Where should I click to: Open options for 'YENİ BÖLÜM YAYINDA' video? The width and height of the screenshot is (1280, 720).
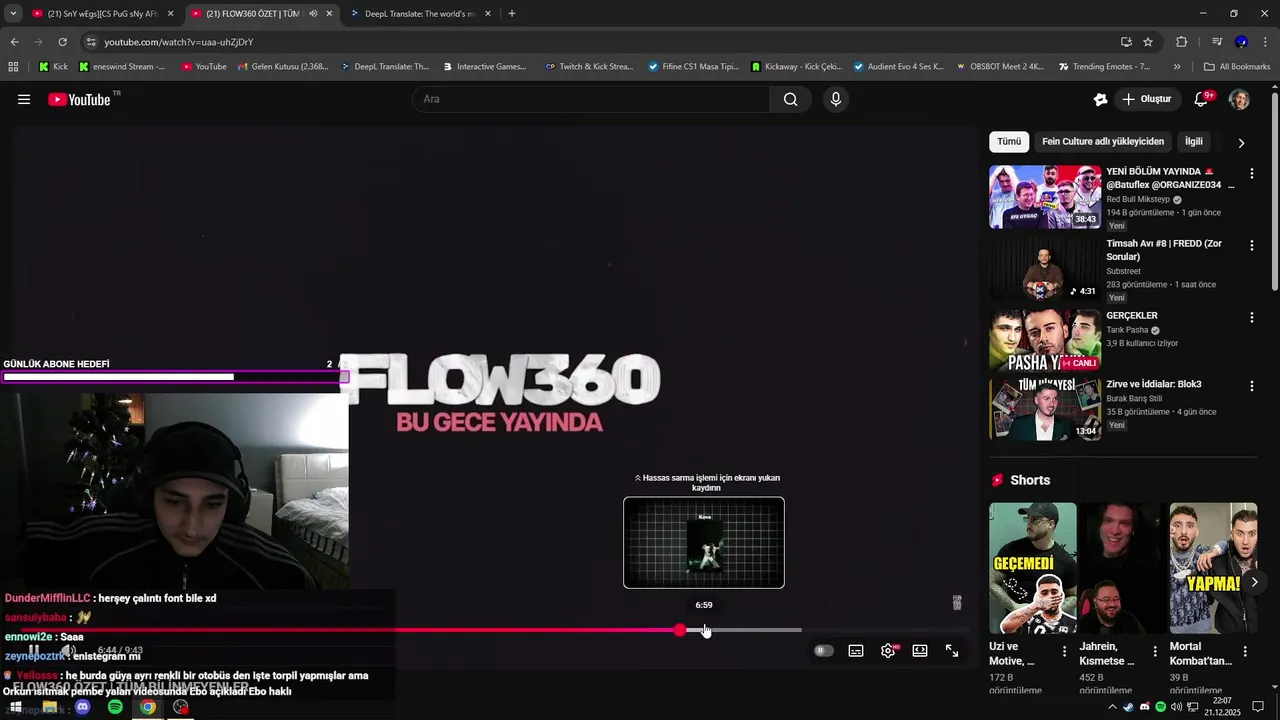tap(1251, 173)
